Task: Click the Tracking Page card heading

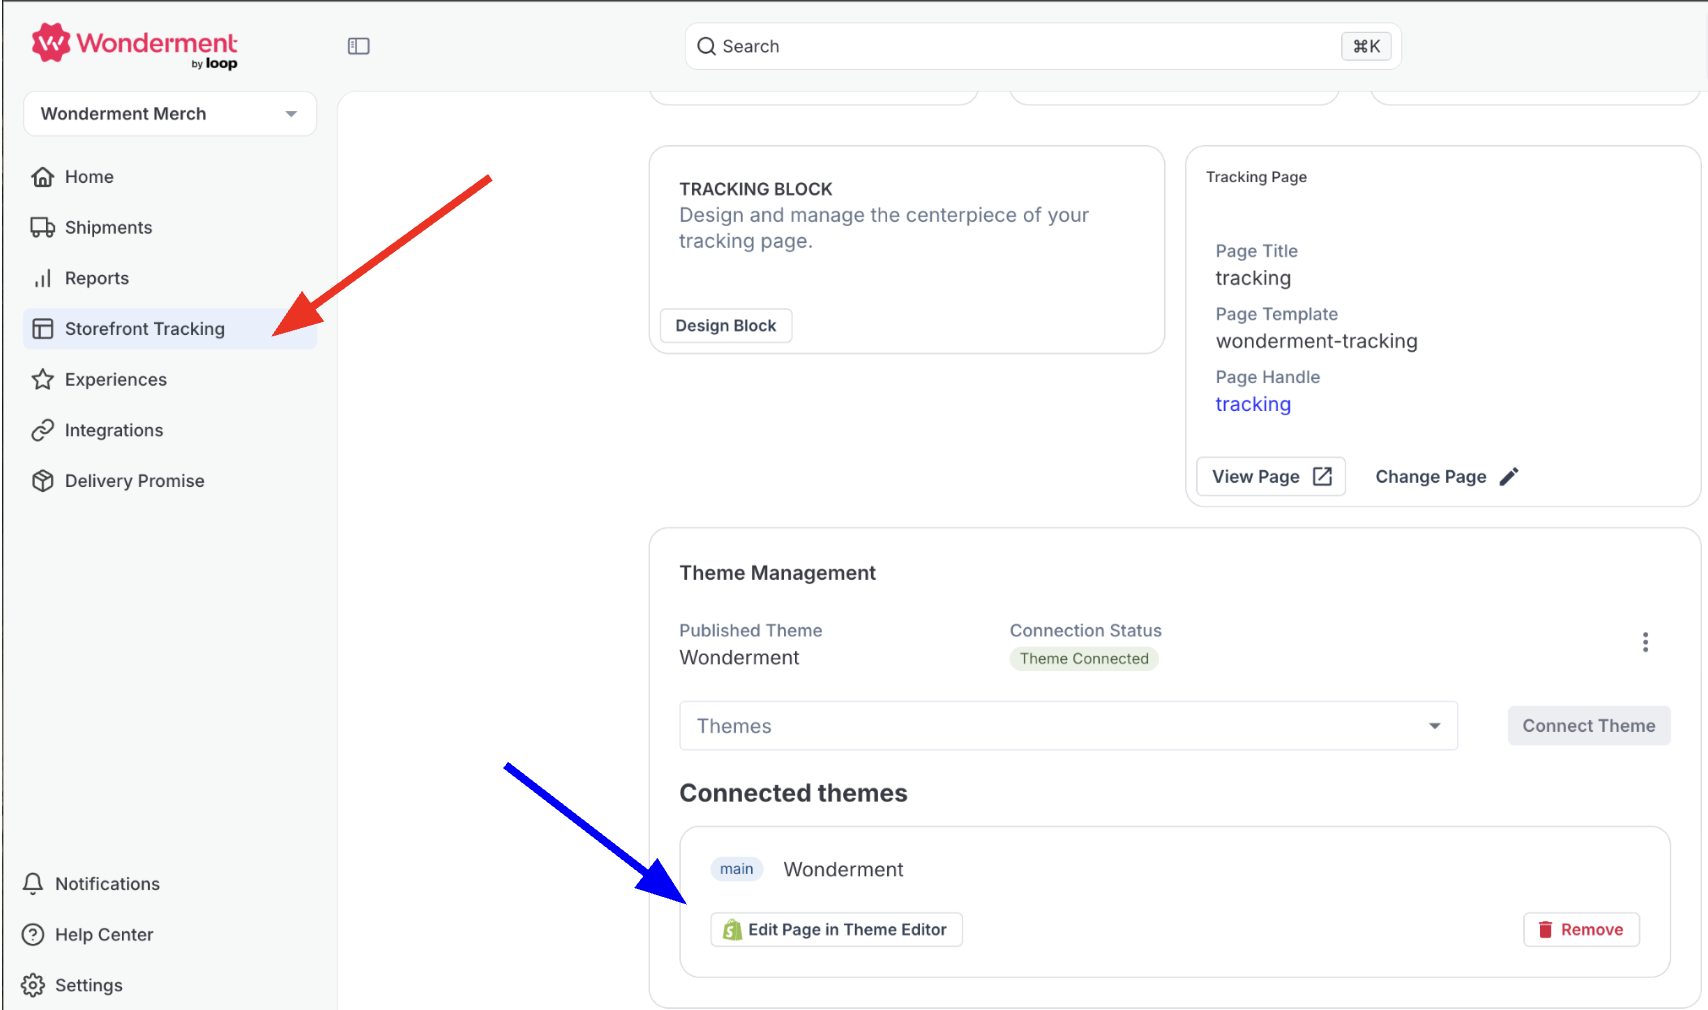Action: point(1257,177)
